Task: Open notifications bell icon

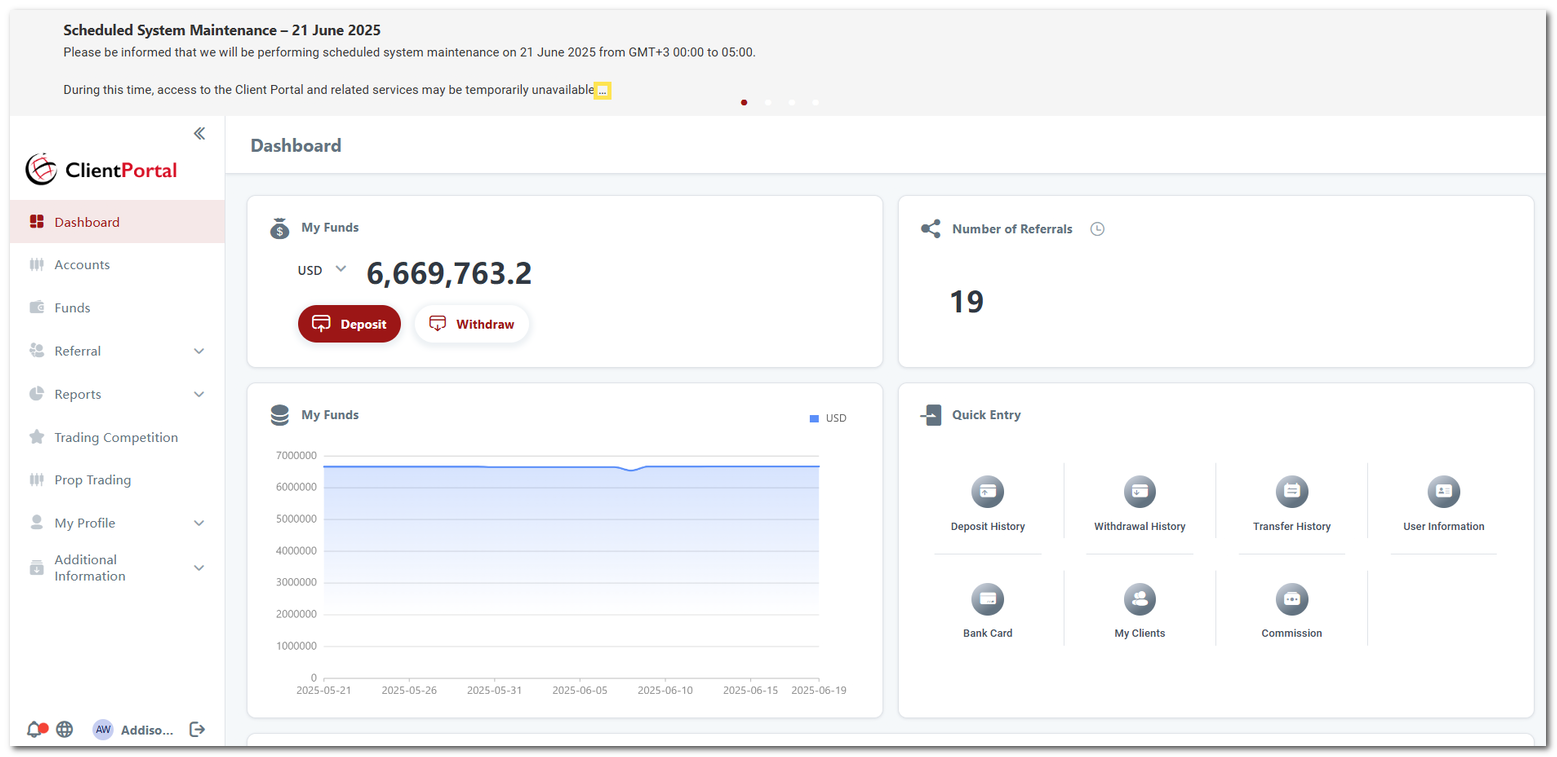Action: (x=35, y=729)
